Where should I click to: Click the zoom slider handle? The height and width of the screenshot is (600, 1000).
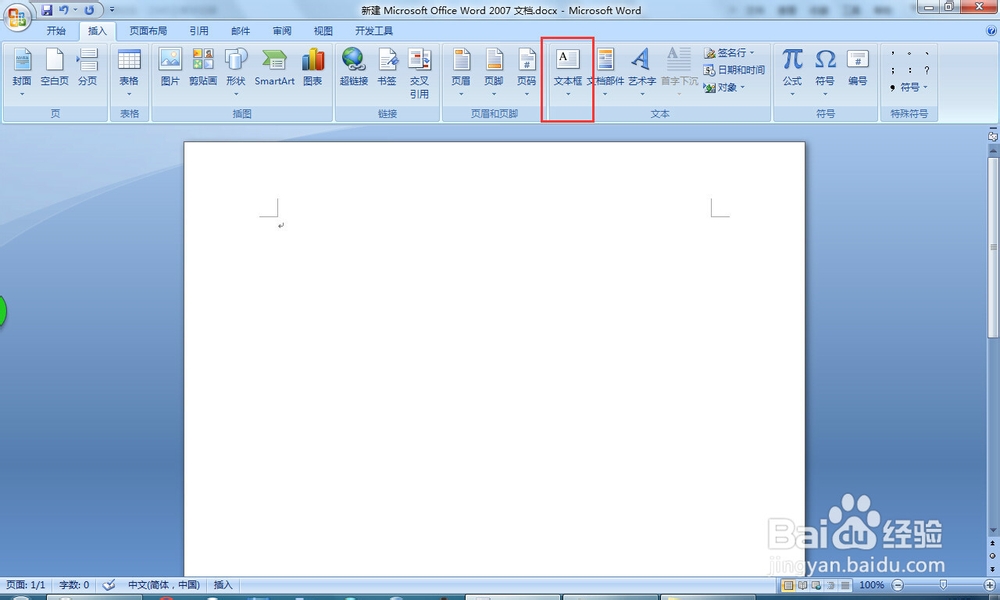pyautogui.click(x=943, y=585)
